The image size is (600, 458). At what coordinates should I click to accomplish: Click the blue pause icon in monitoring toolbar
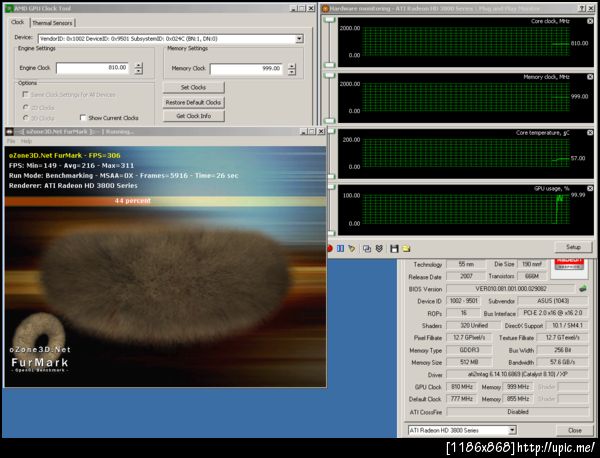[x=340, y=249]
